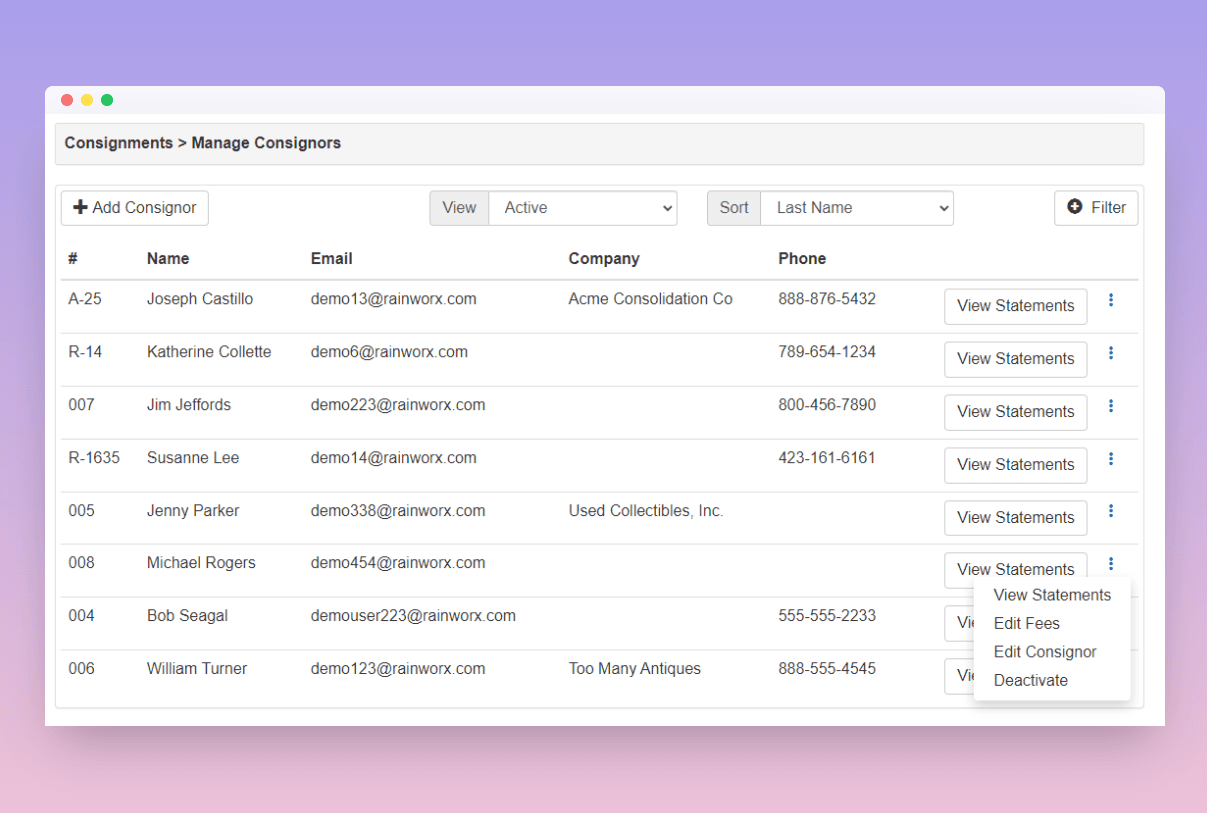
Task: Open the three-dot menu for Jim Jeffords
Action: pyautogui.click(x=1111, y=406)
